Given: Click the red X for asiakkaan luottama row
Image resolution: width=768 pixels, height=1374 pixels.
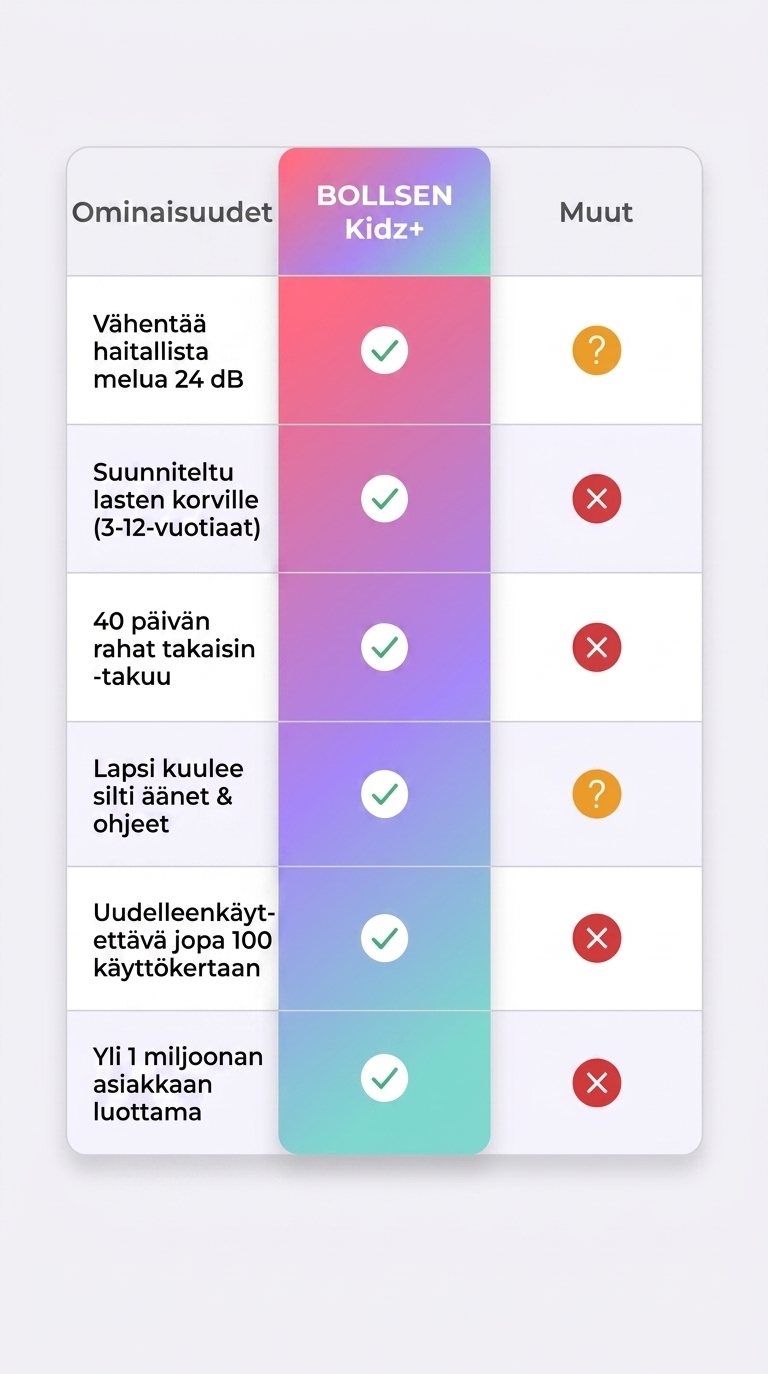Looking at the screenshot, I should pyautogui.click(x=597, y=1083).
